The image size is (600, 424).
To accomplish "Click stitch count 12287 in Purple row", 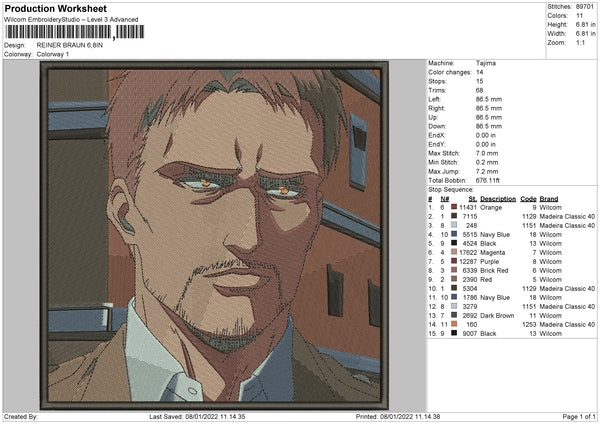I will coord(468,262).
